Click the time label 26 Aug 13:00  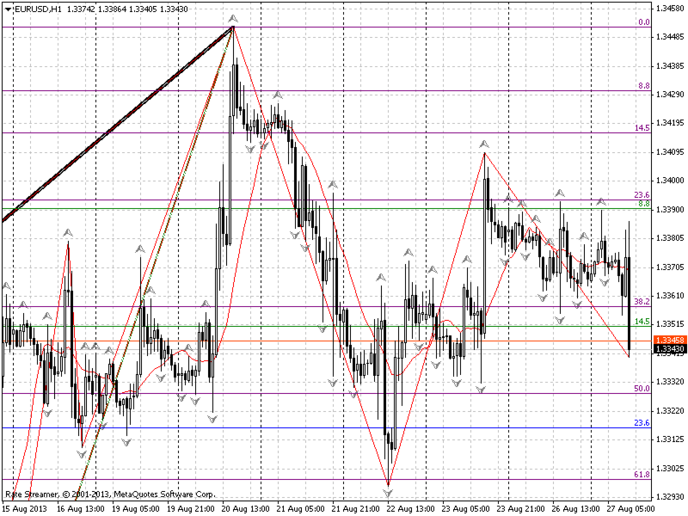pyautogui.click(x=576, y=509)
